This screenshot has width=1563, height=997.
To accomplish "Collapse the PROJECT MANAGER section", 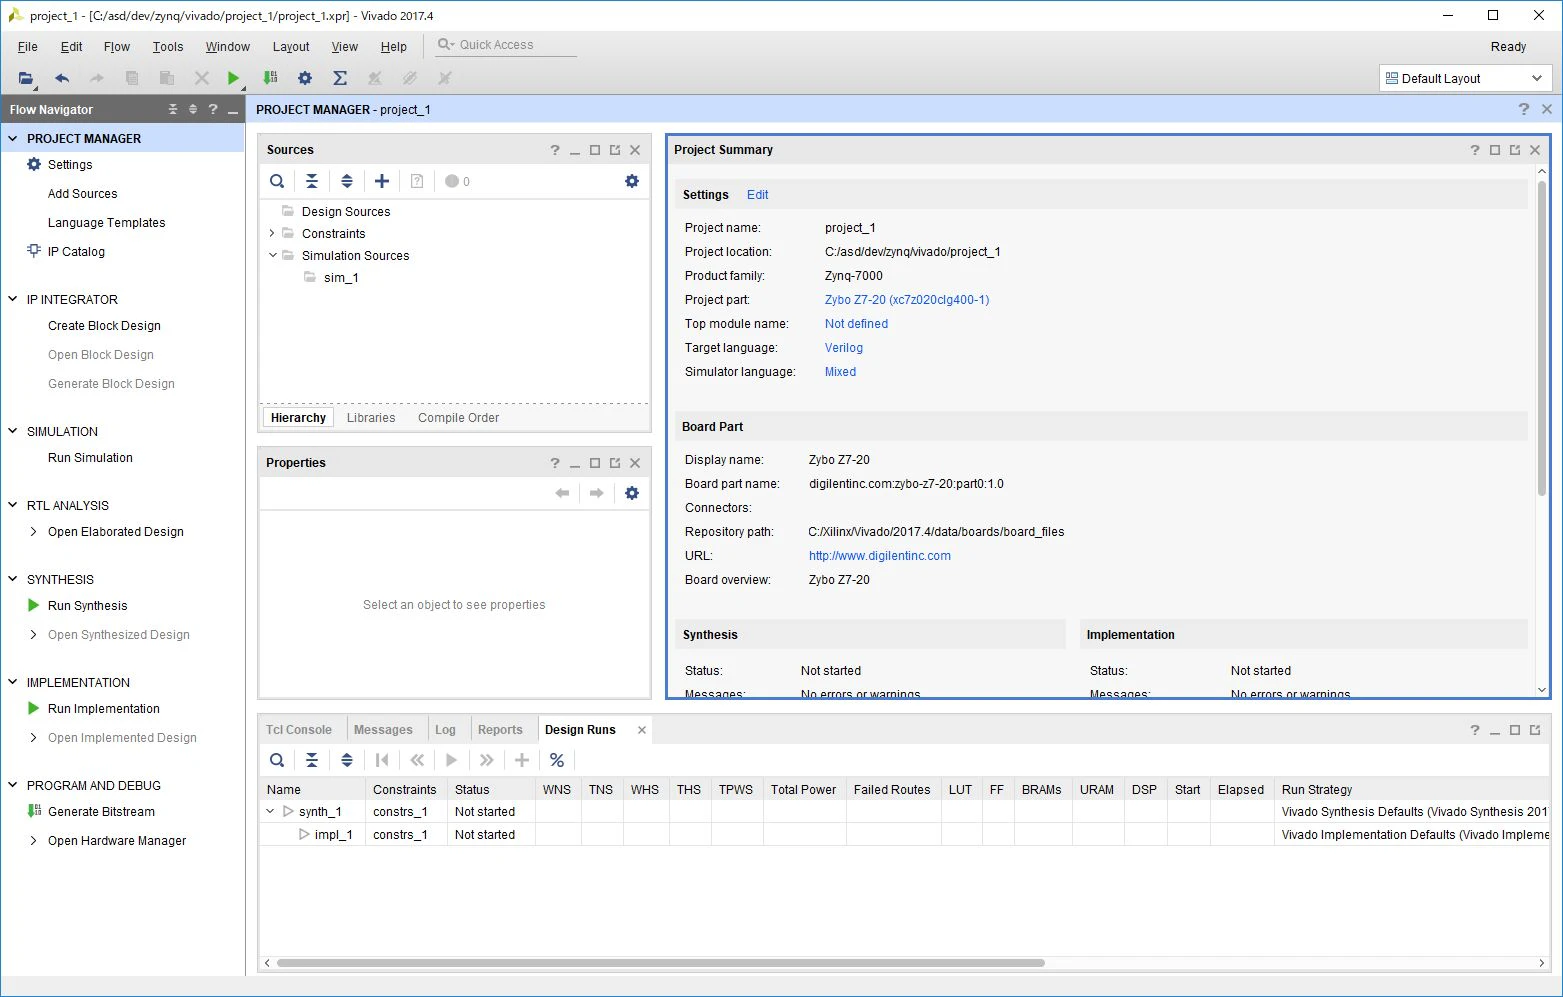I will [13, 138].
